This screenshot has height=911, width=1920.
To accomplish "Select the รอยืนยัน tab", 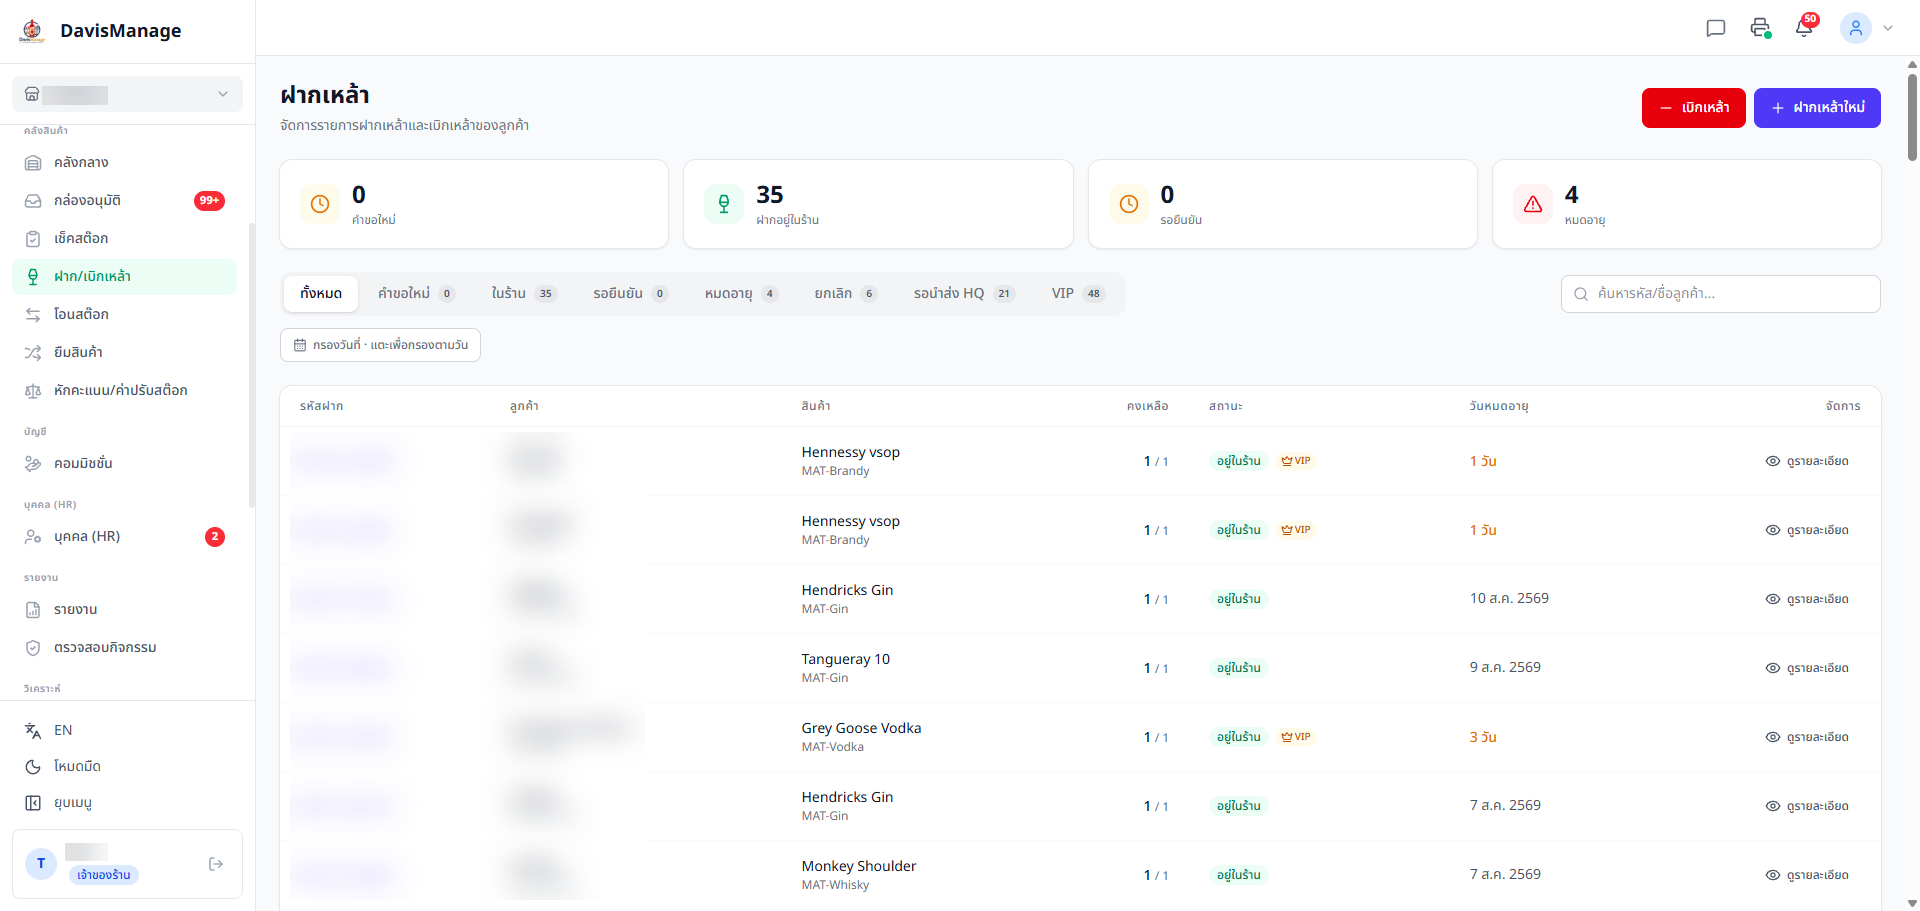I will coord(630,293).
